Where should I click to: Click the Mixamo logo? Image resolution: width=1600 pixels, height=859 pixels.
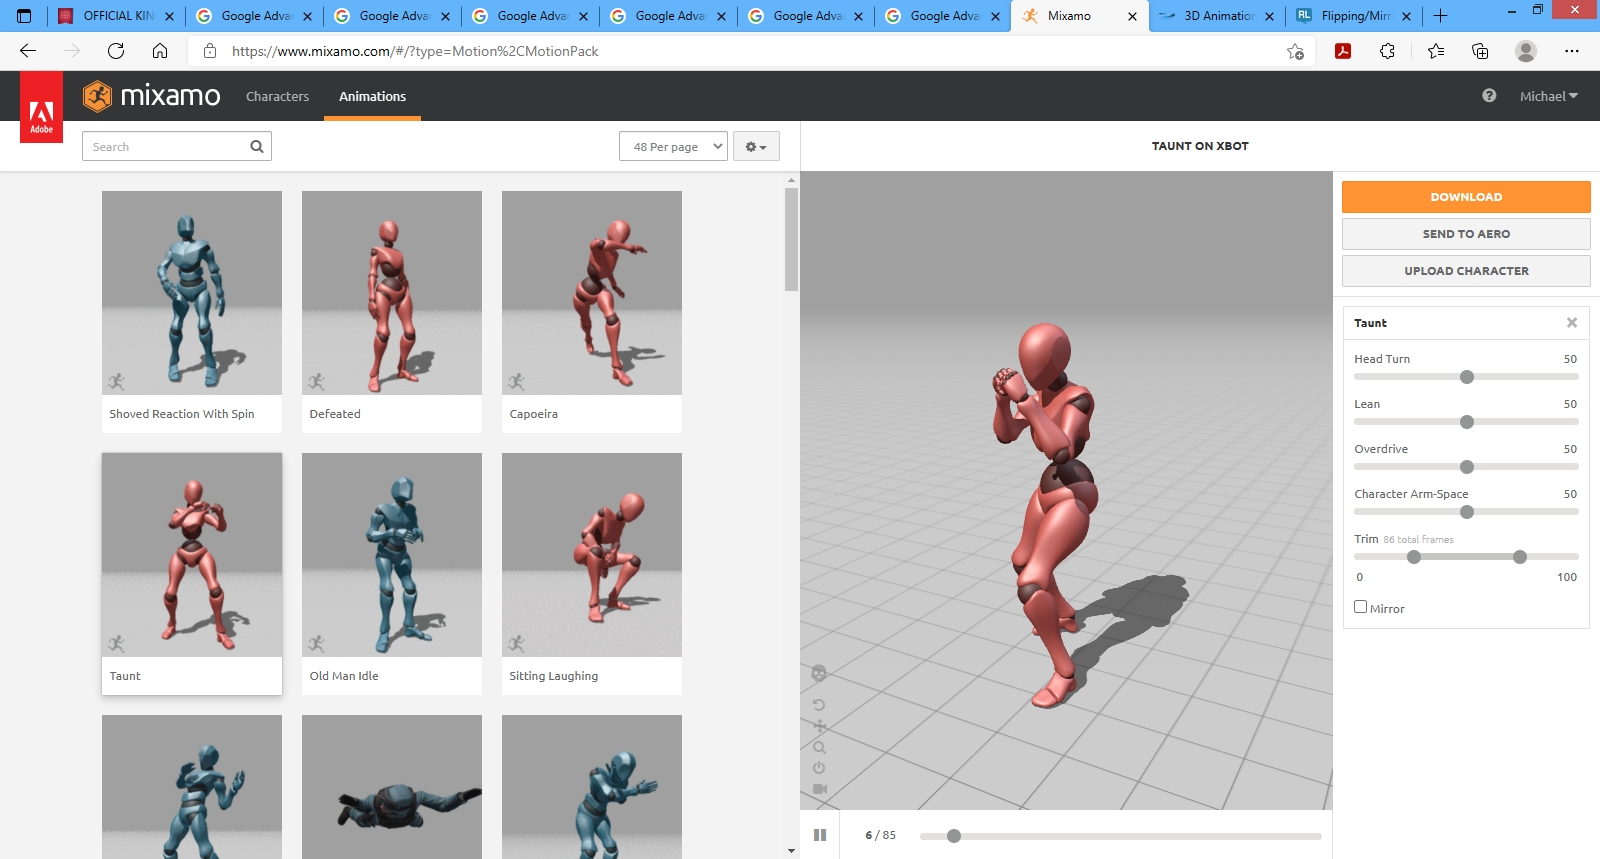pyautogui.click(x=151, y=96)
